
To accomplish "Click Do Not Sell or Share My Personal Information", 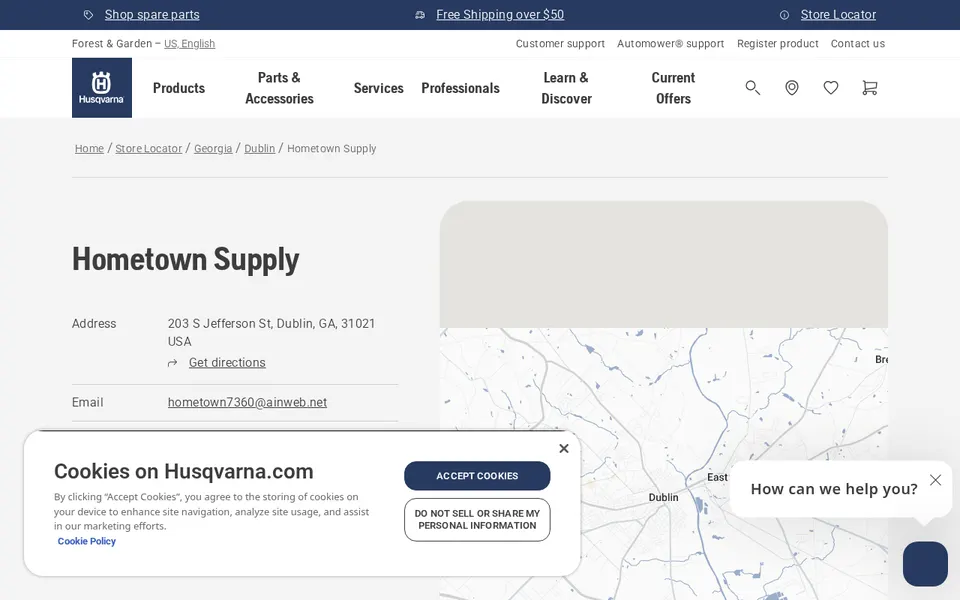I will (x=477, y=520).
